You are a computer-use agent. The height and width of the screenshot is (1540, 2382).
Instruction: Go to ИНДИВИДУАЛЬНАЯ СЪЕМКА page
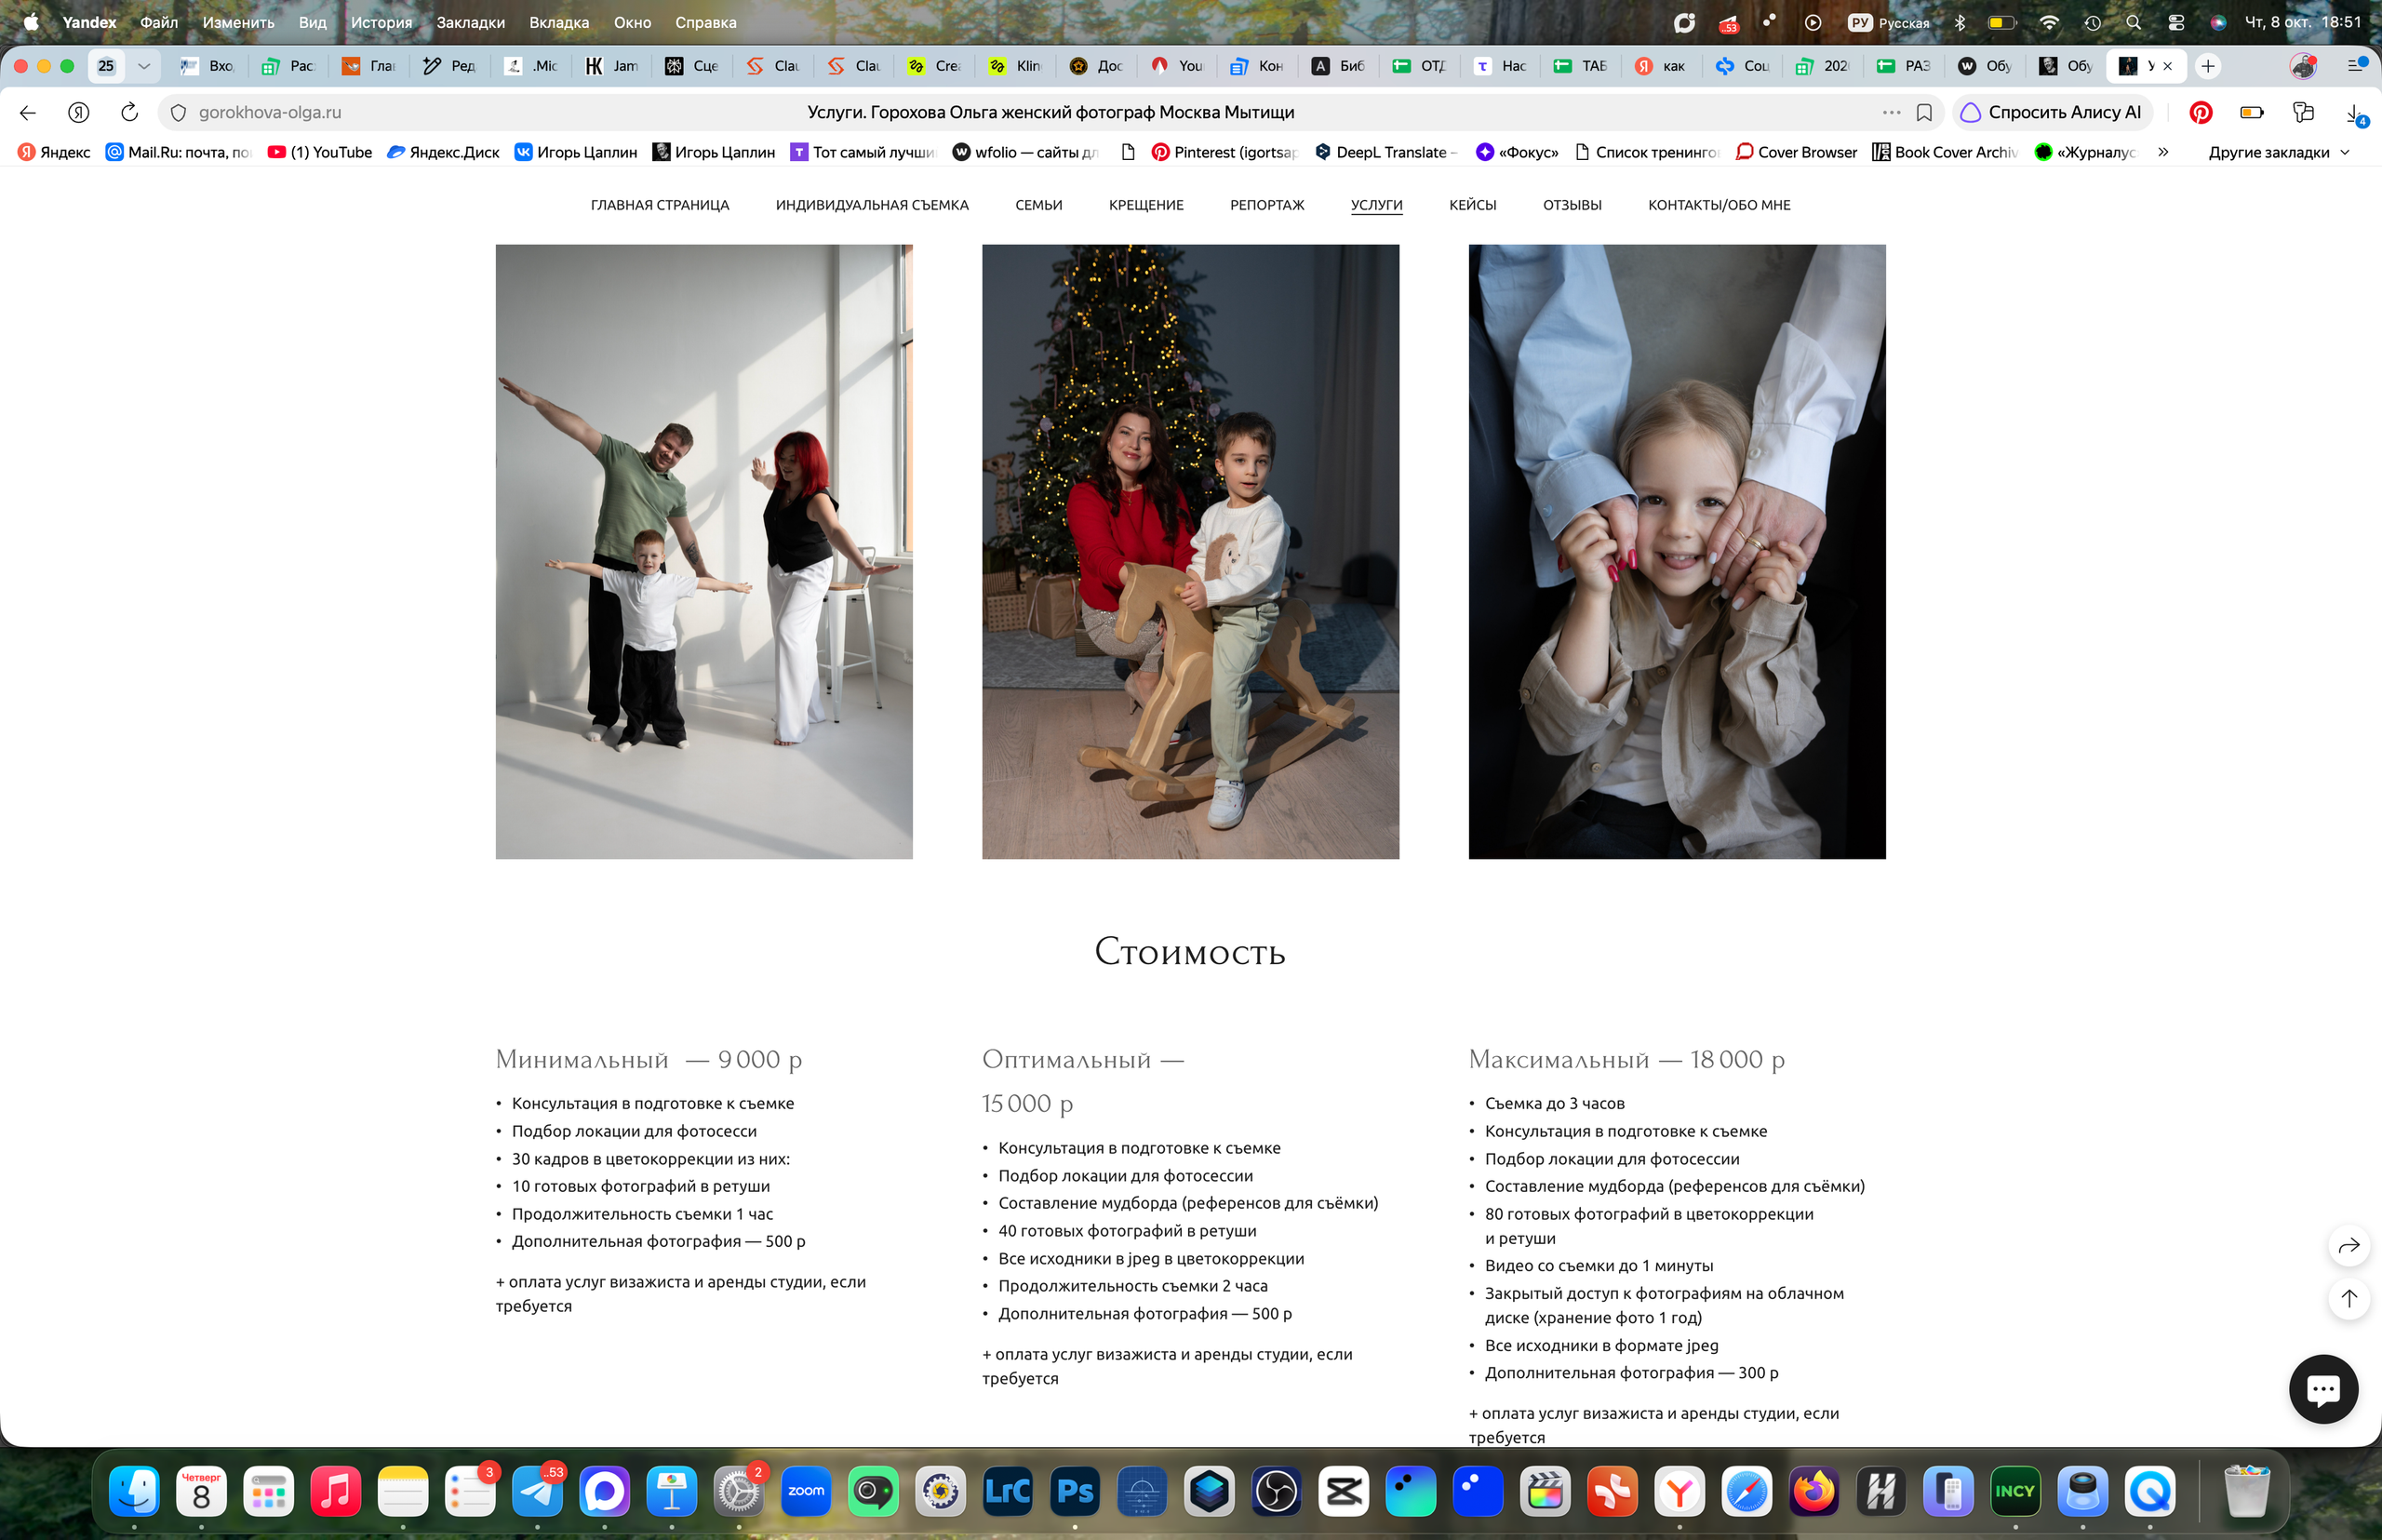click(872, 205)
